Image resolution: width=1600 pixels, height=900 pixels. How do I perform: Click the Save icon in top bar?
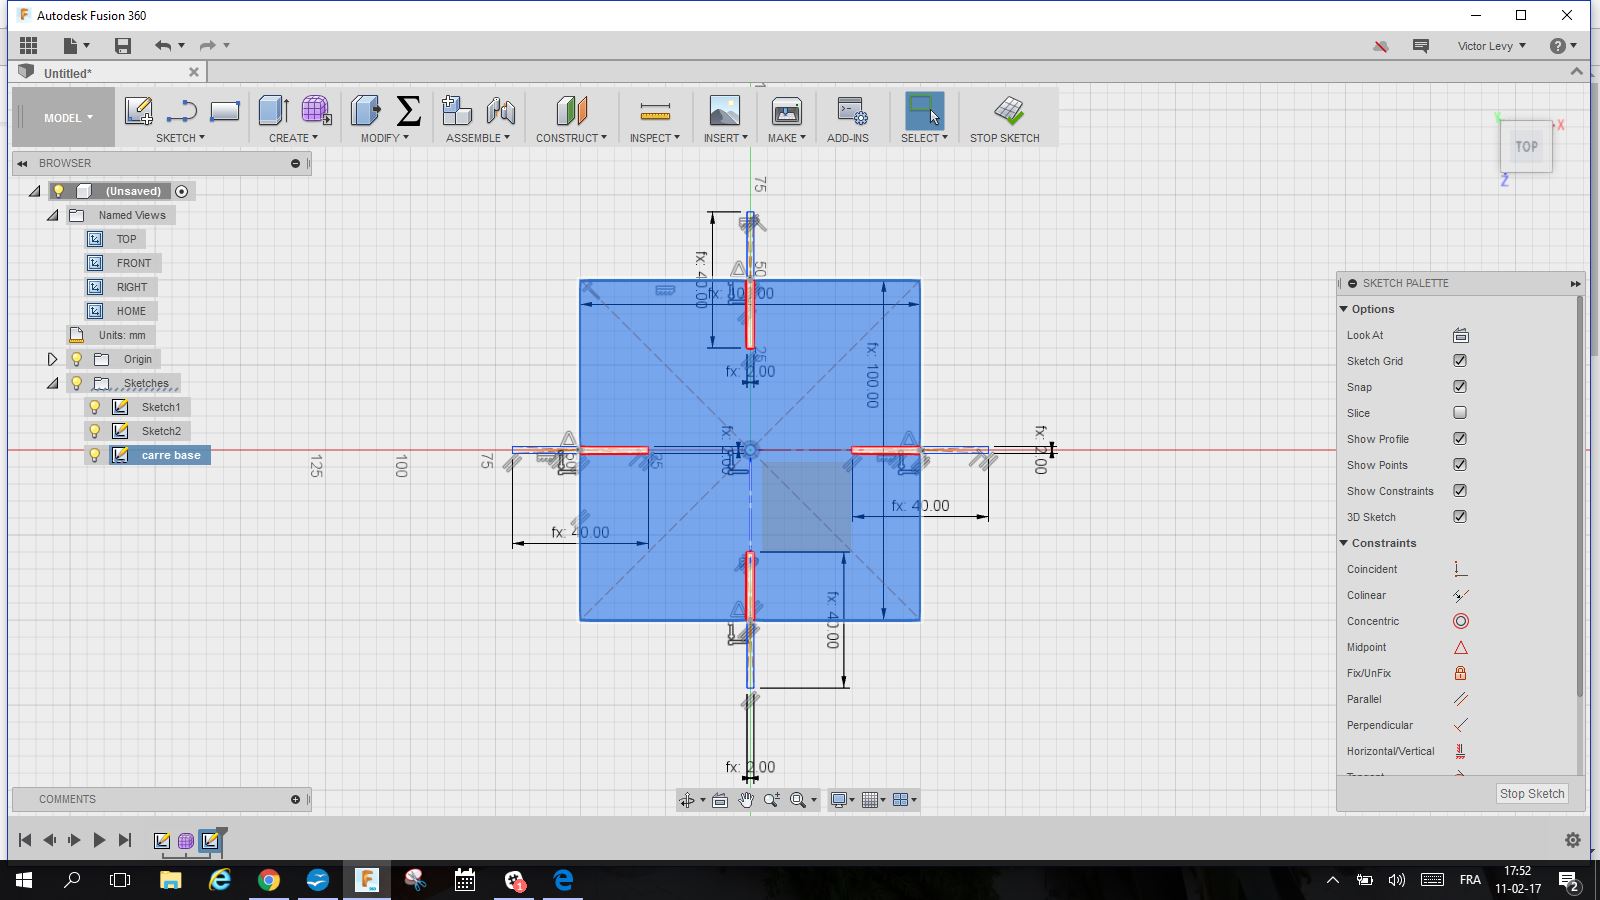pos(123,45)
